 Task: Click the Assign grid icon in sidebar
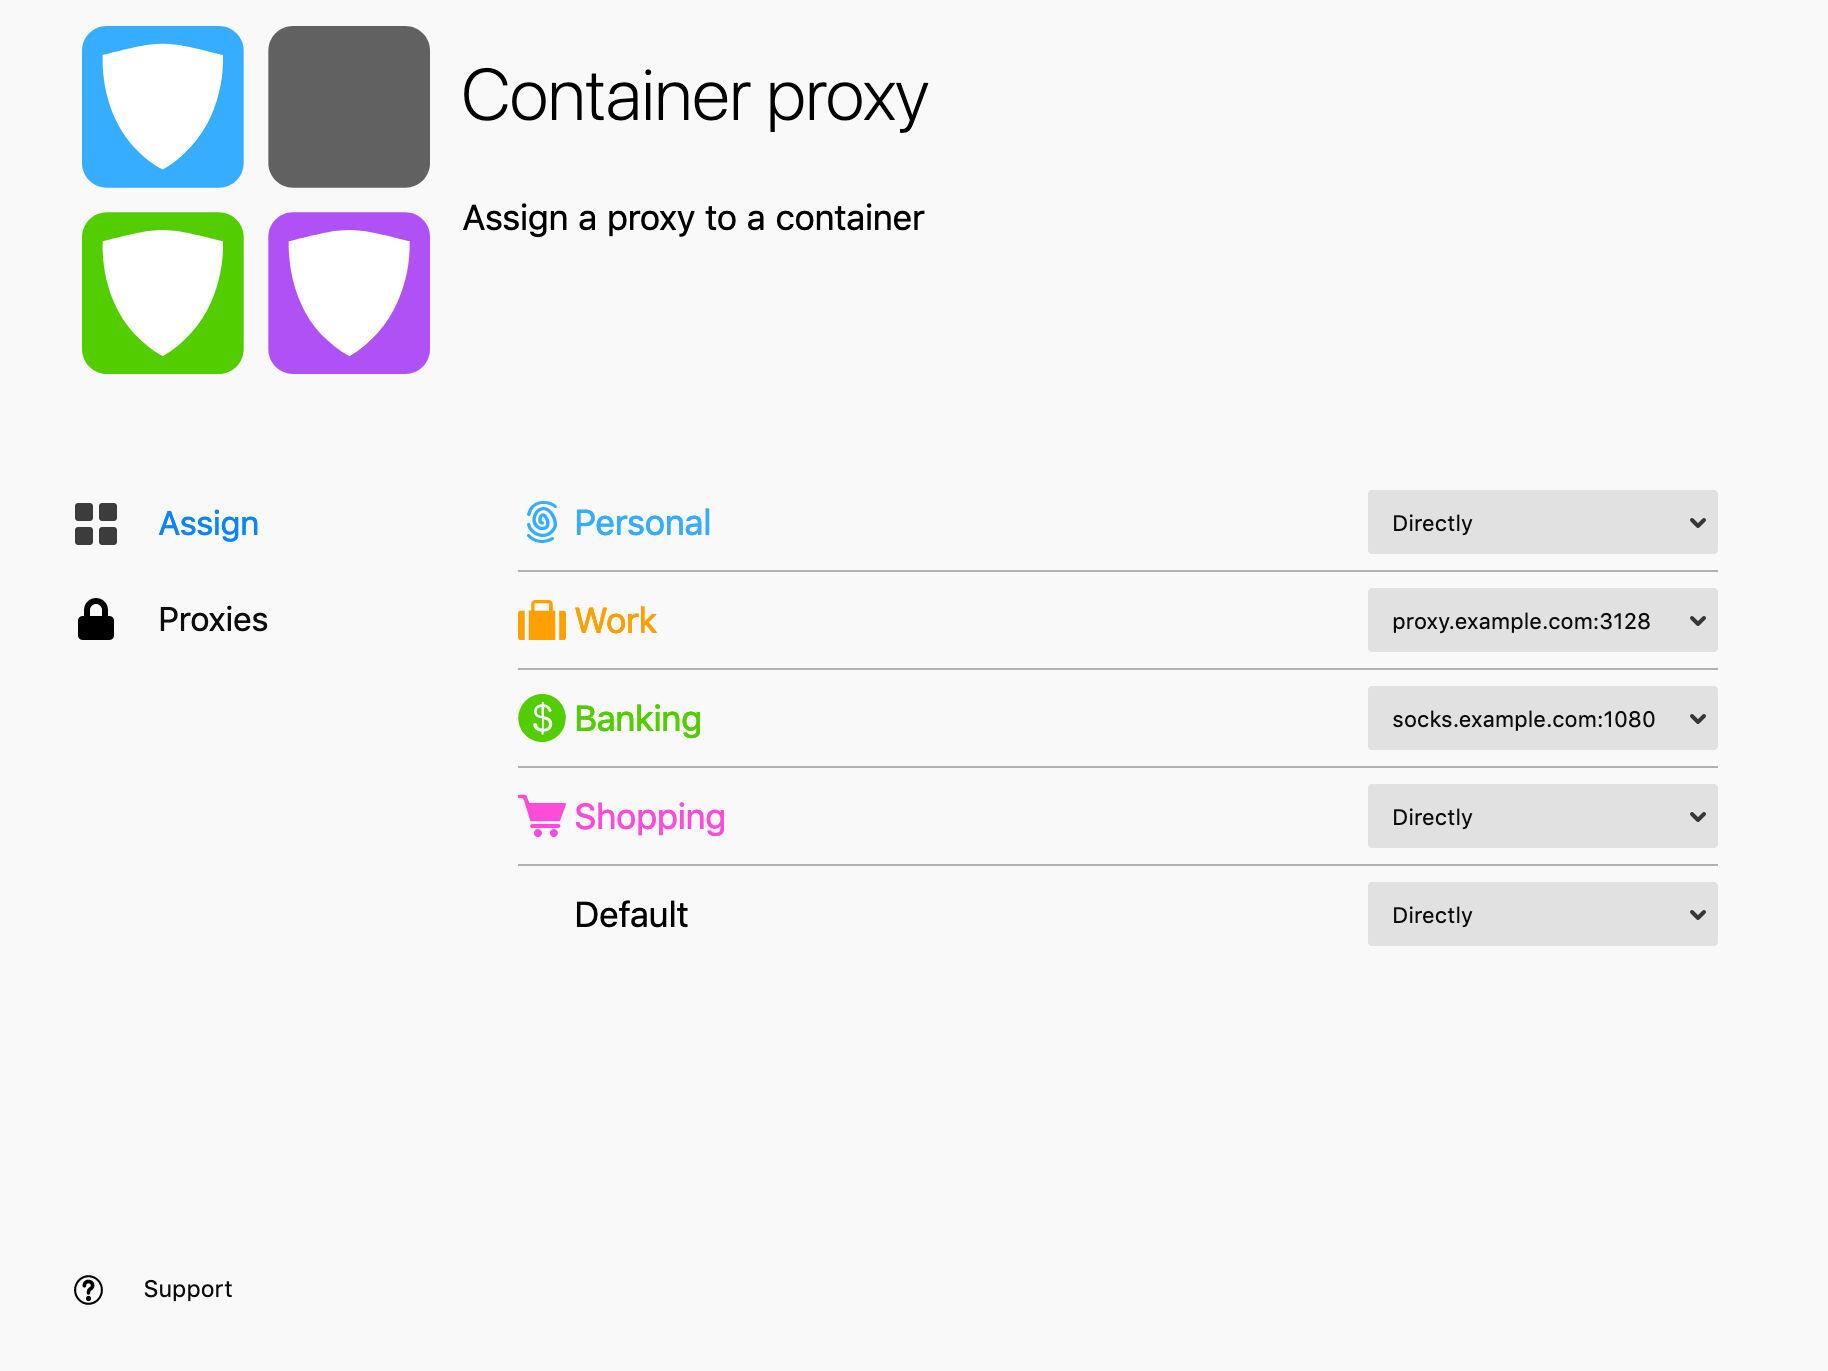tap(96, 524)
